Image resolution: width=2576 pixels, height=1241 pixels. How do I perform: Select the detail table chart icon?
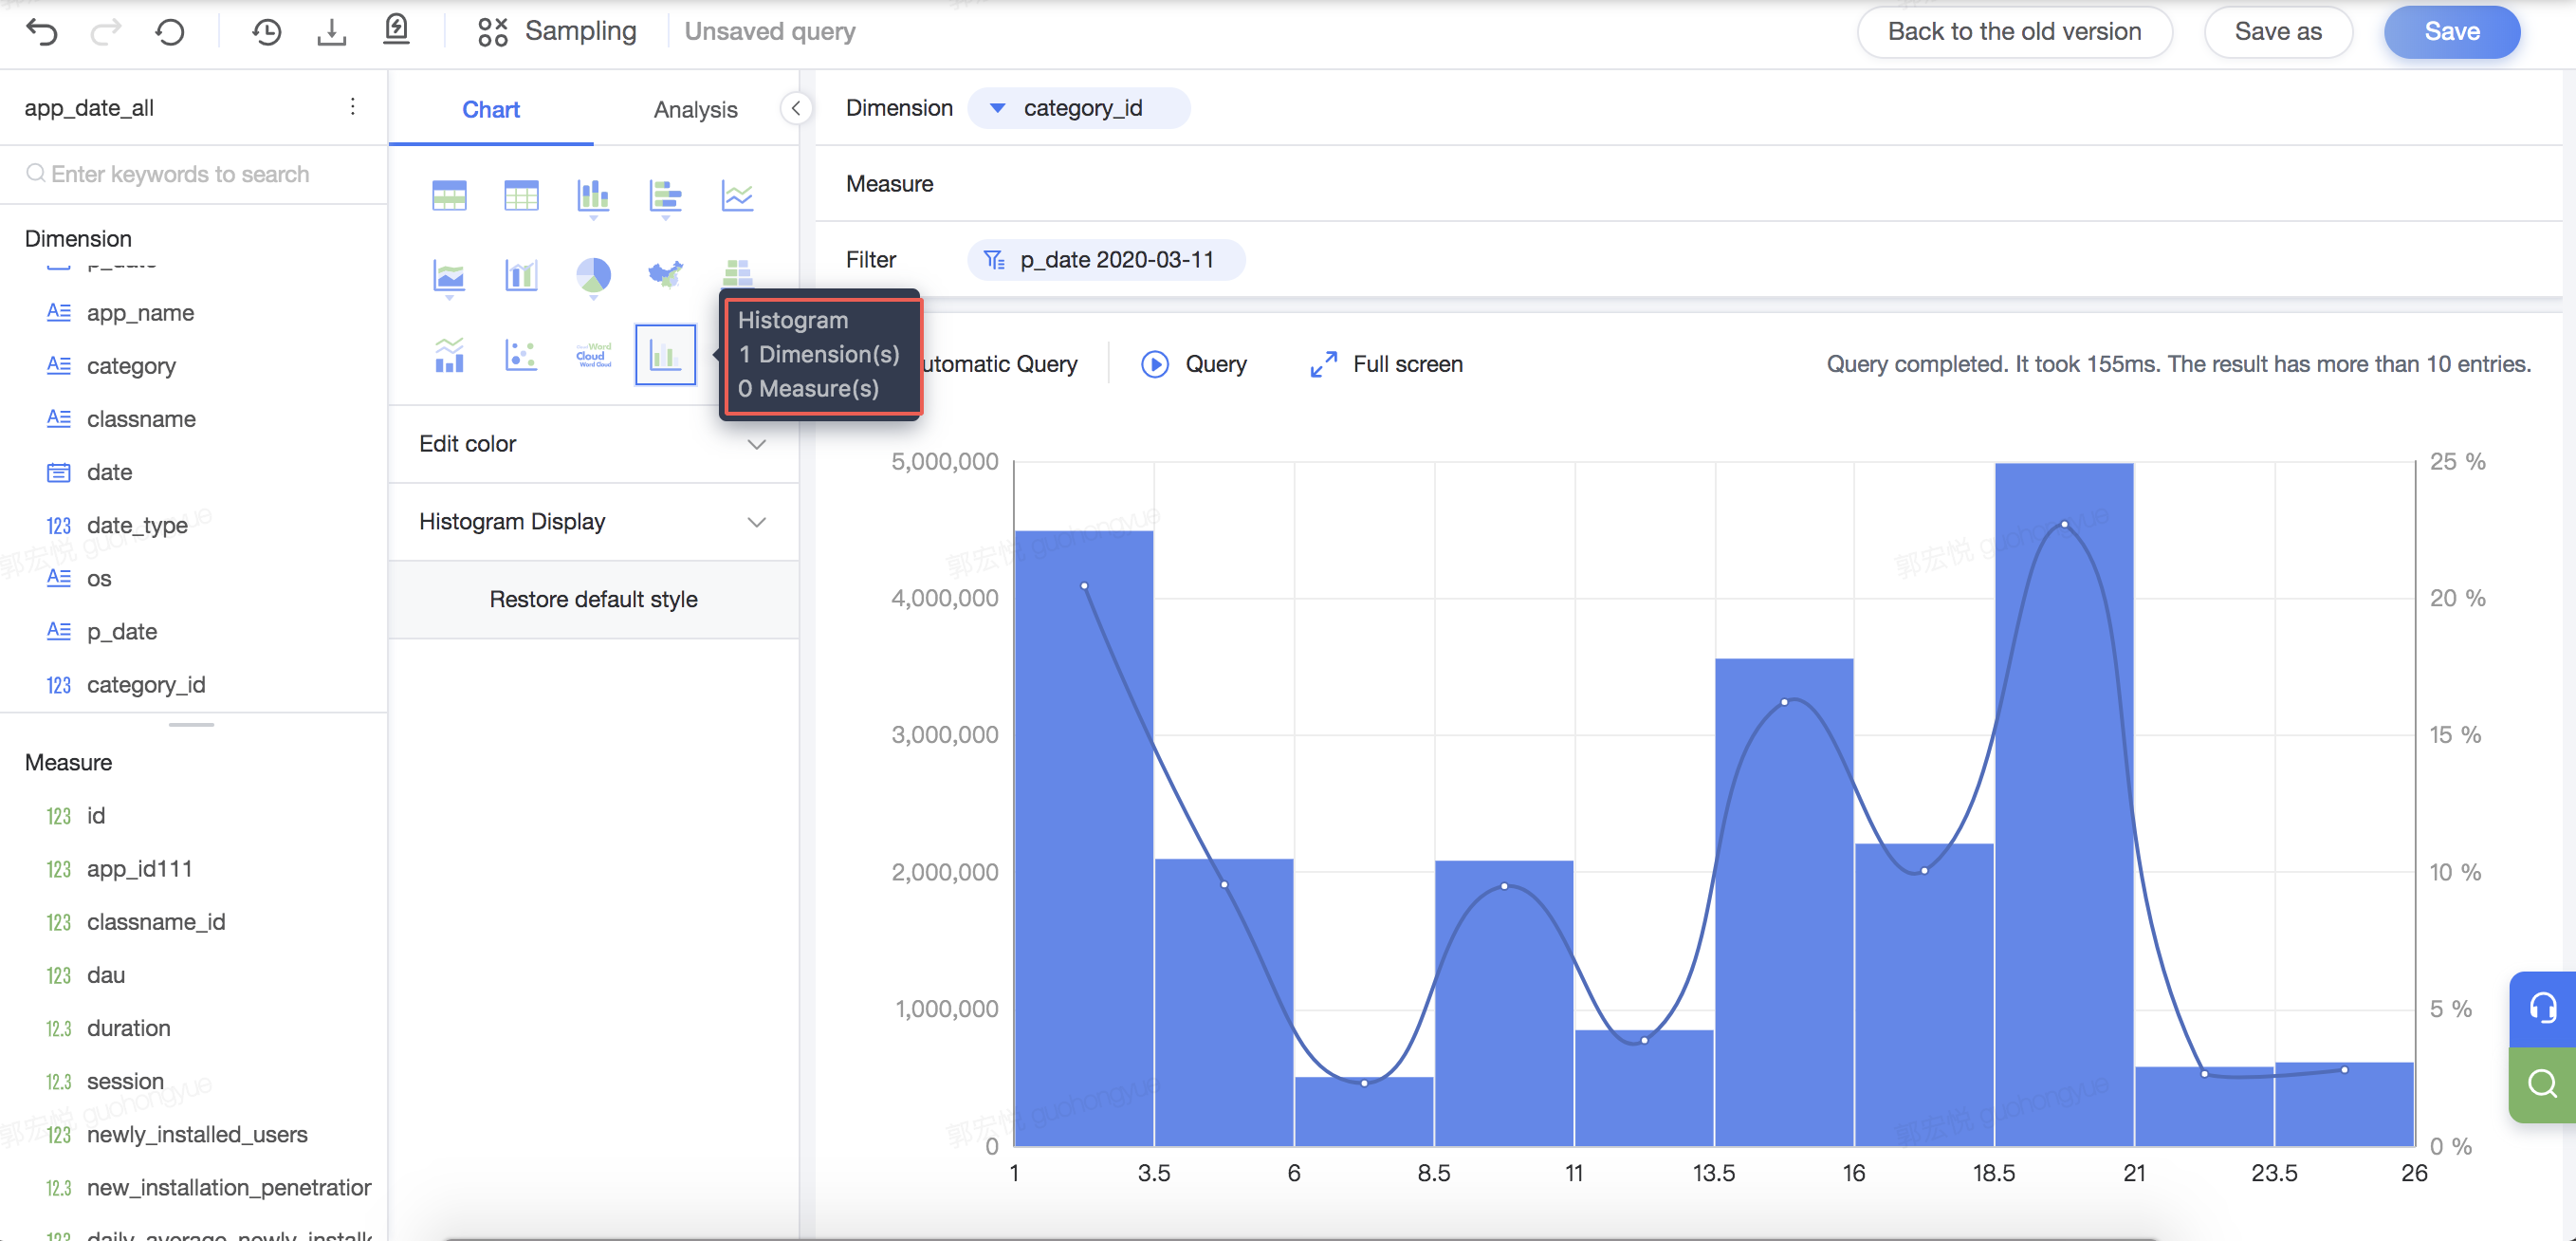(521, 195)
